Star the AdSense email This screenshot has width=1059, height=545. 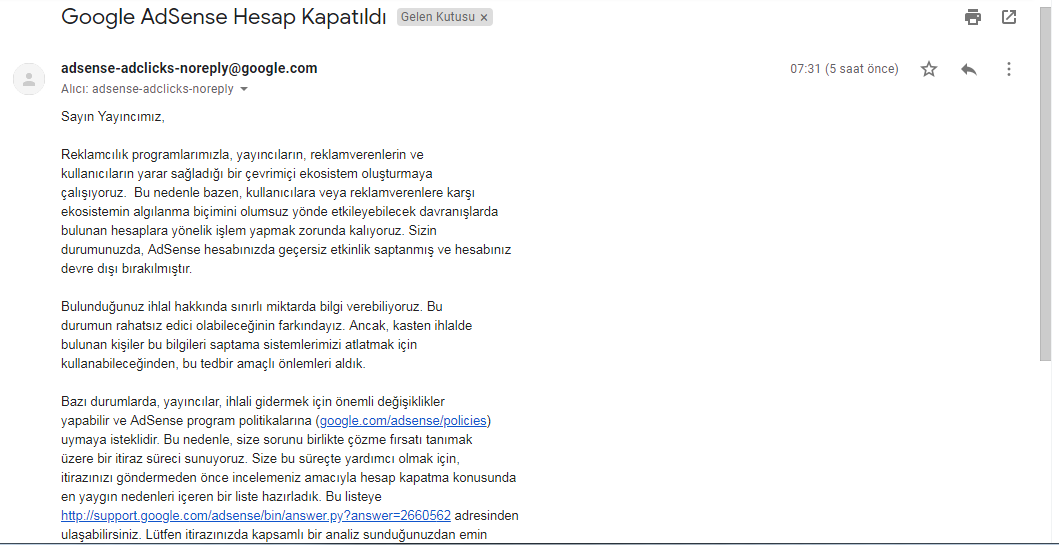[929, 69]
